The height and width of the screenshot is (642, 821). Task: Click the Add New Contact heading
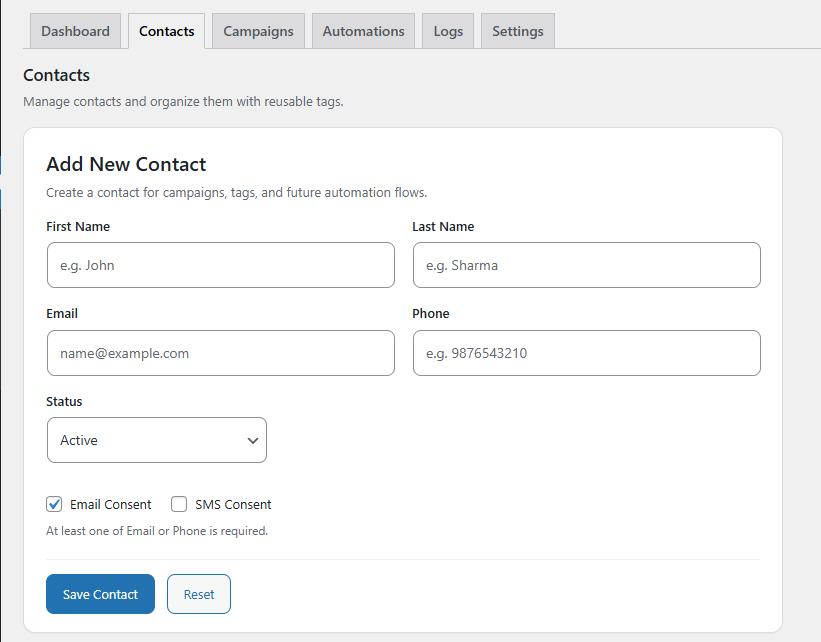(126, 165)
